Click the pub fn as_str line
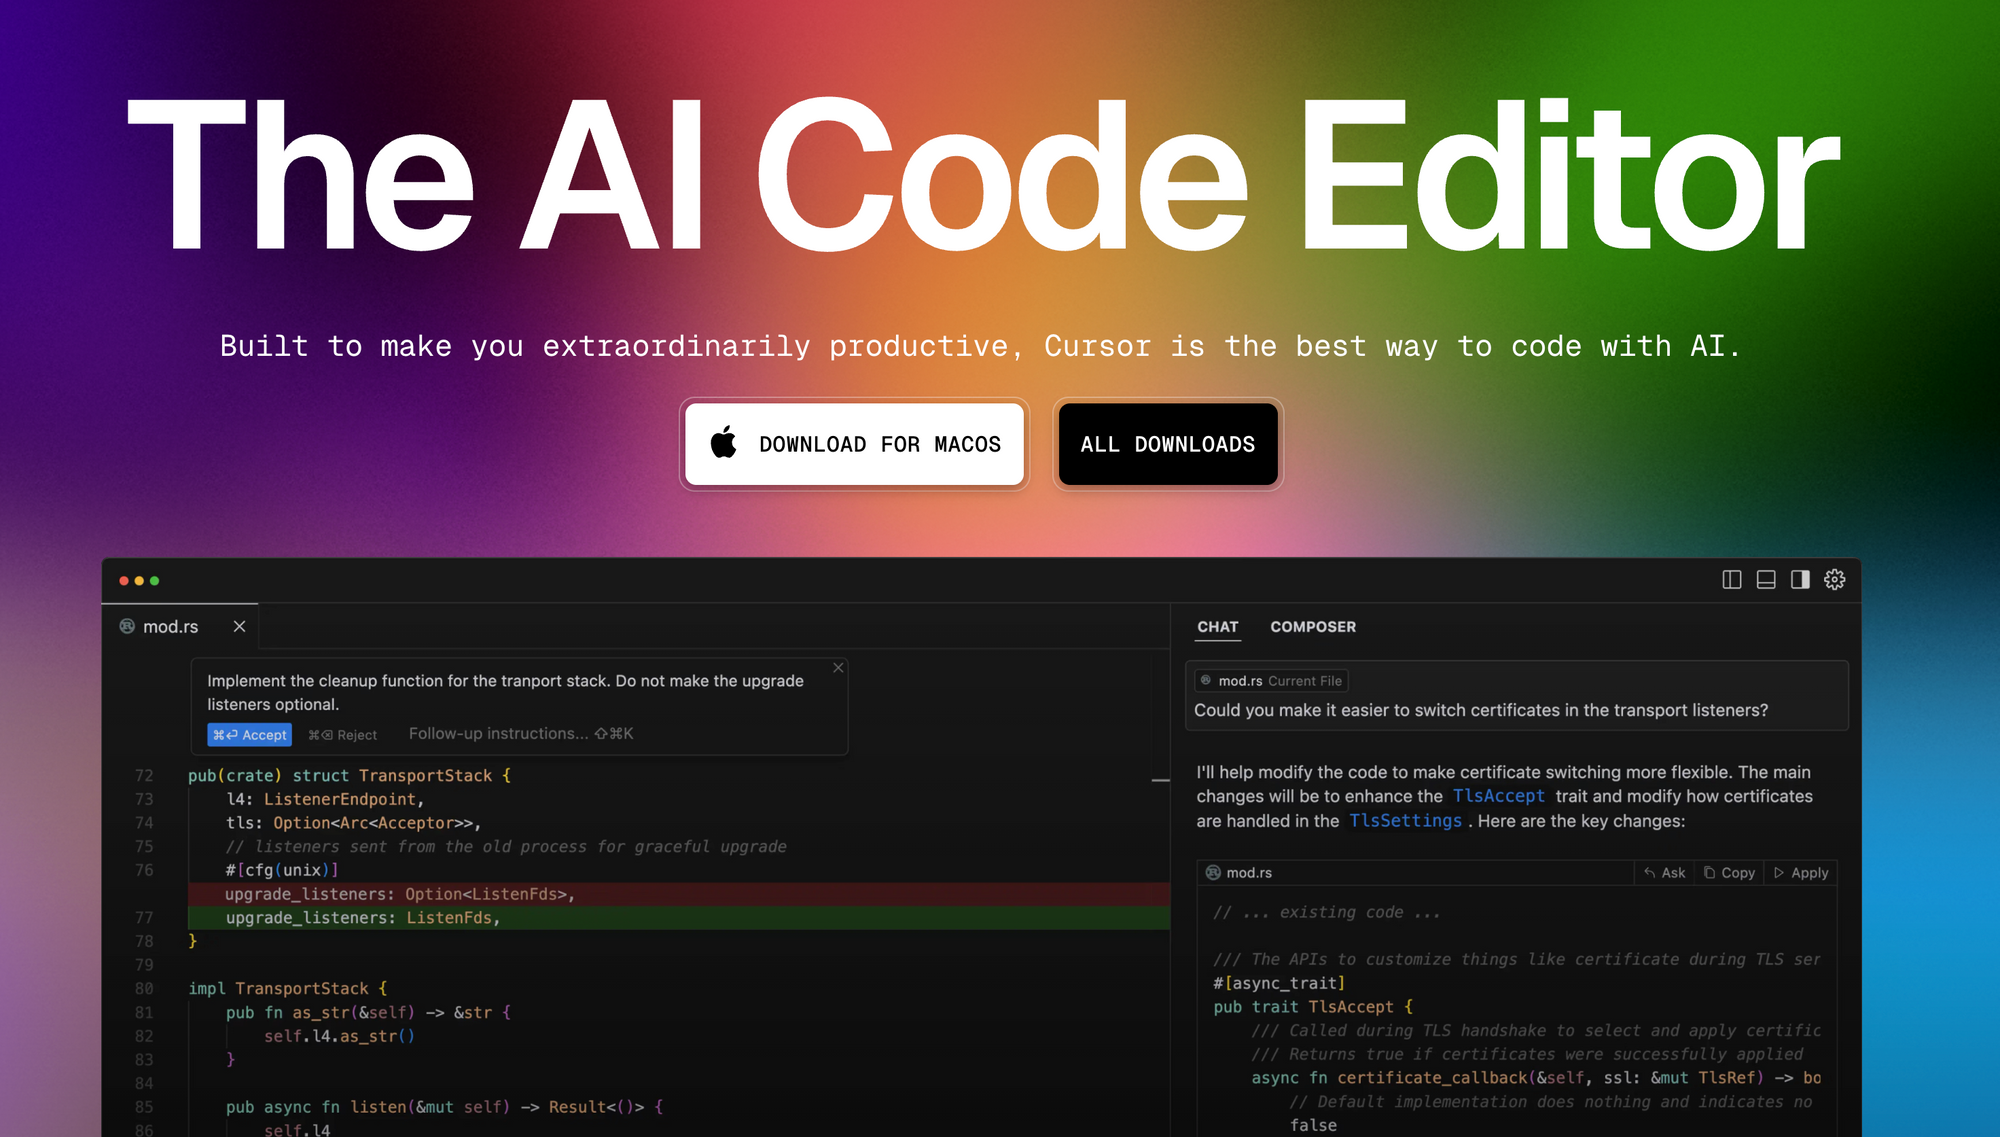Image resolution: width=2000 pixels, height=1137 pixels. pos(368,1013)
